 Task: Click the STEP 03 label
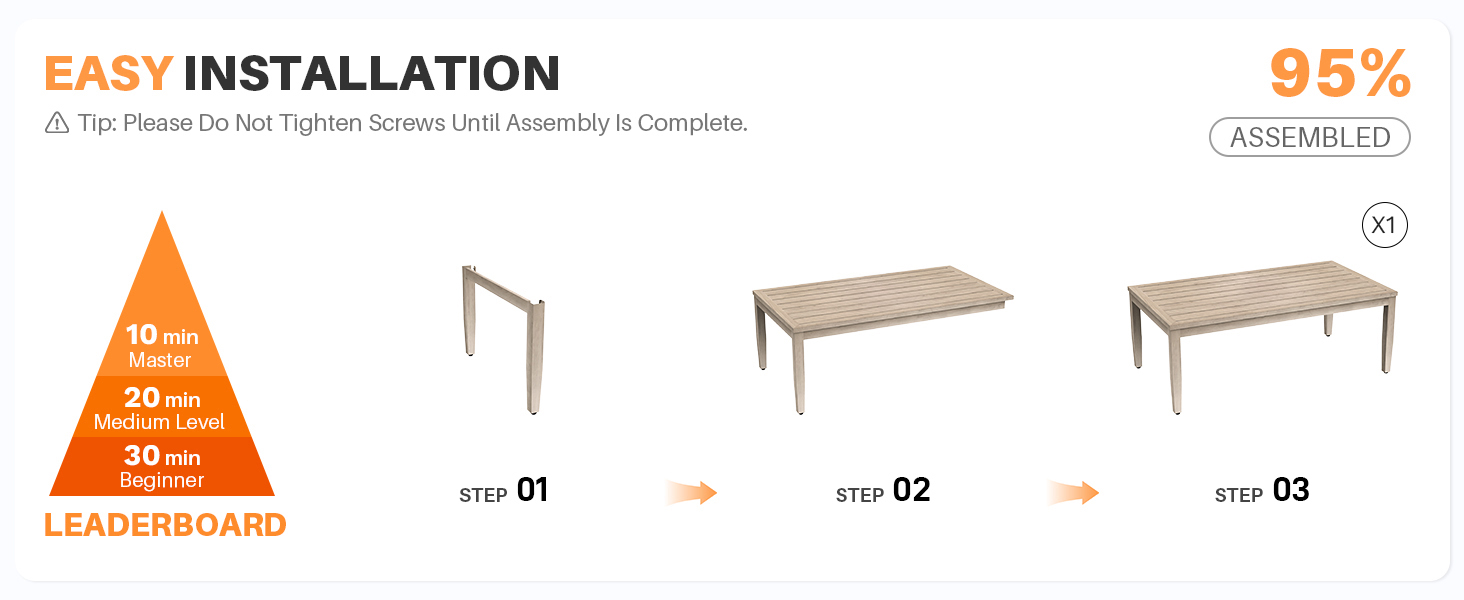coord(1262,492)
